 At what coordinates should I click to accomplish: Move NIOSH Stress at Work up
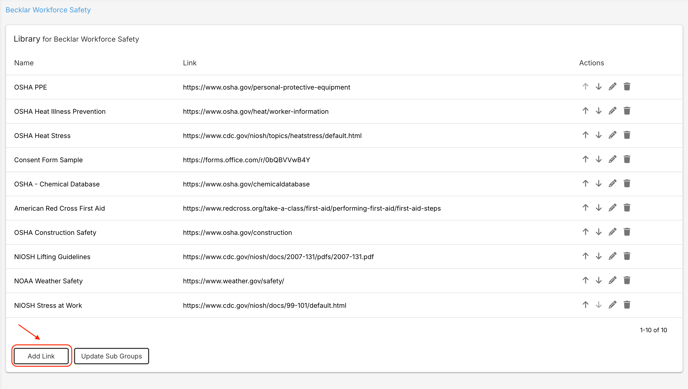pos(585,305)
